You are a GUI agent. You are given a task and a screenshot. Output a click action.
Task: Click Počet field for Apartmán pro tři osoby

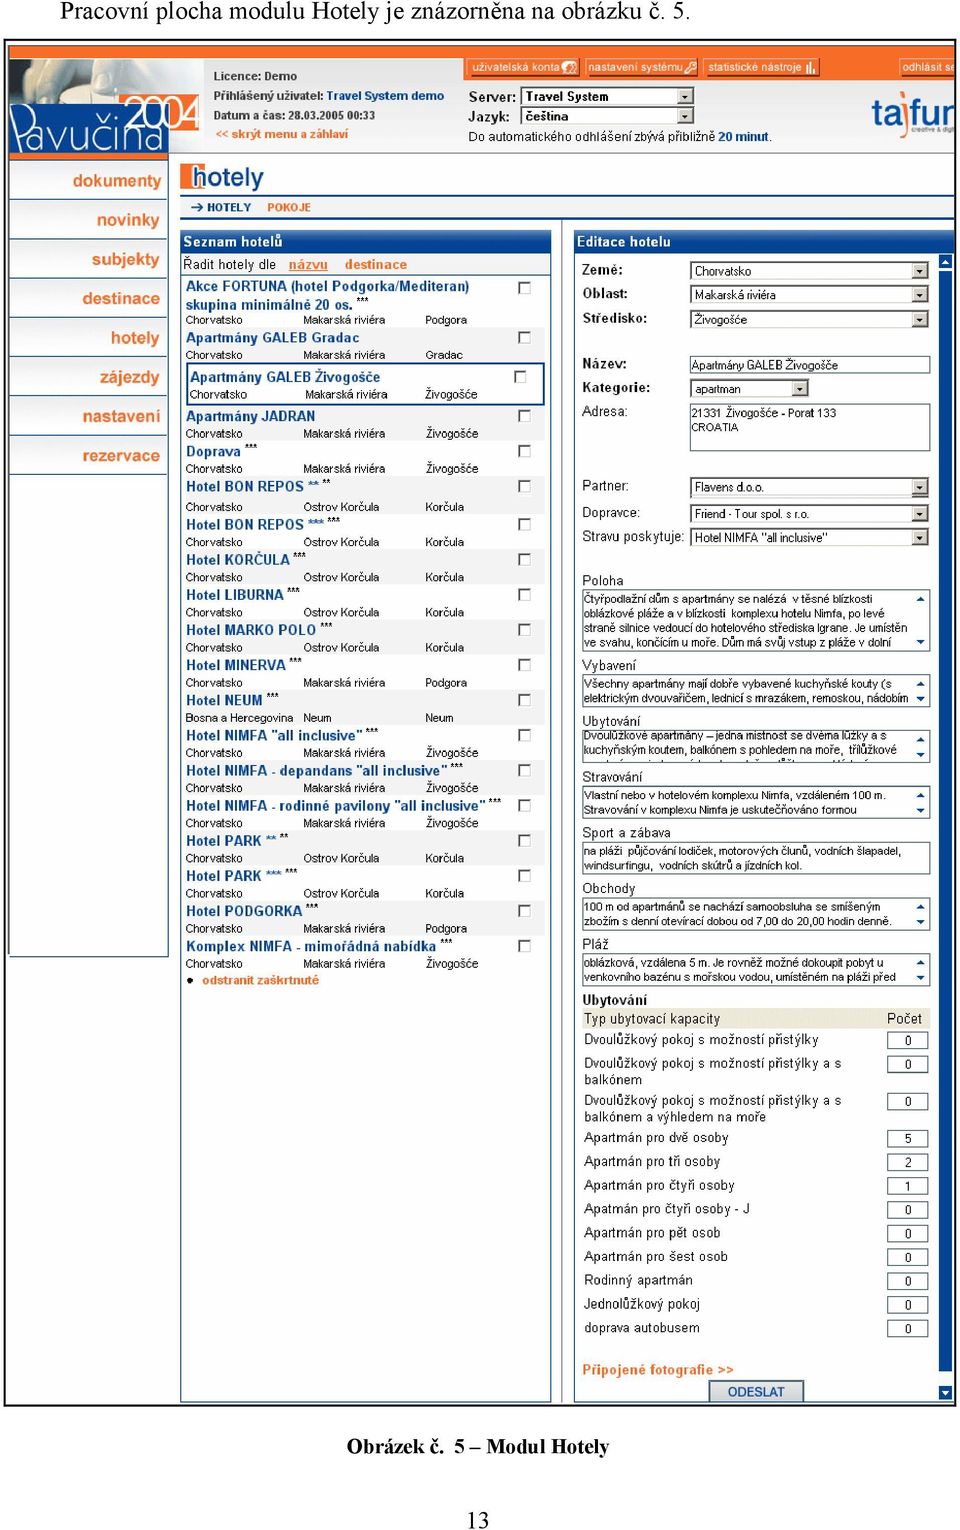click(908, 1162)
